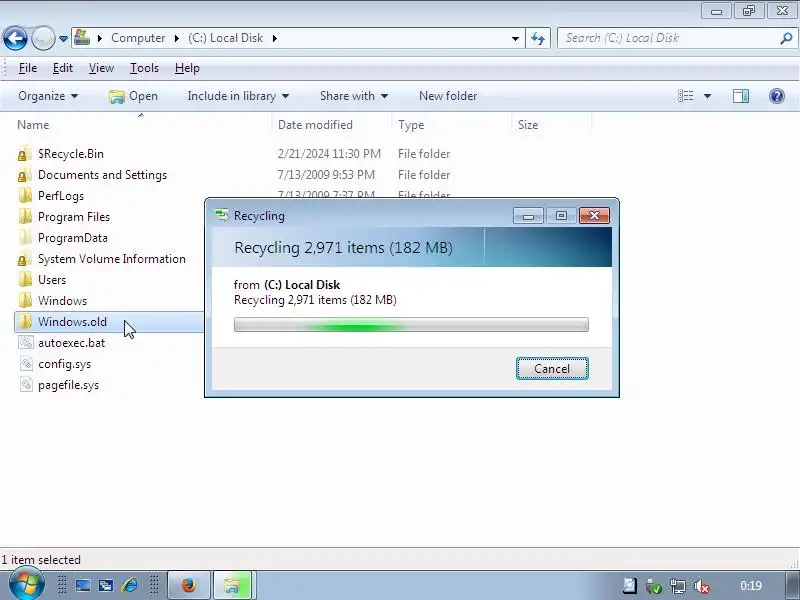The width and height of the screenshot is (800, 600).
Task: Select the pagefile.sys file icon
Action: coord(26,385)
